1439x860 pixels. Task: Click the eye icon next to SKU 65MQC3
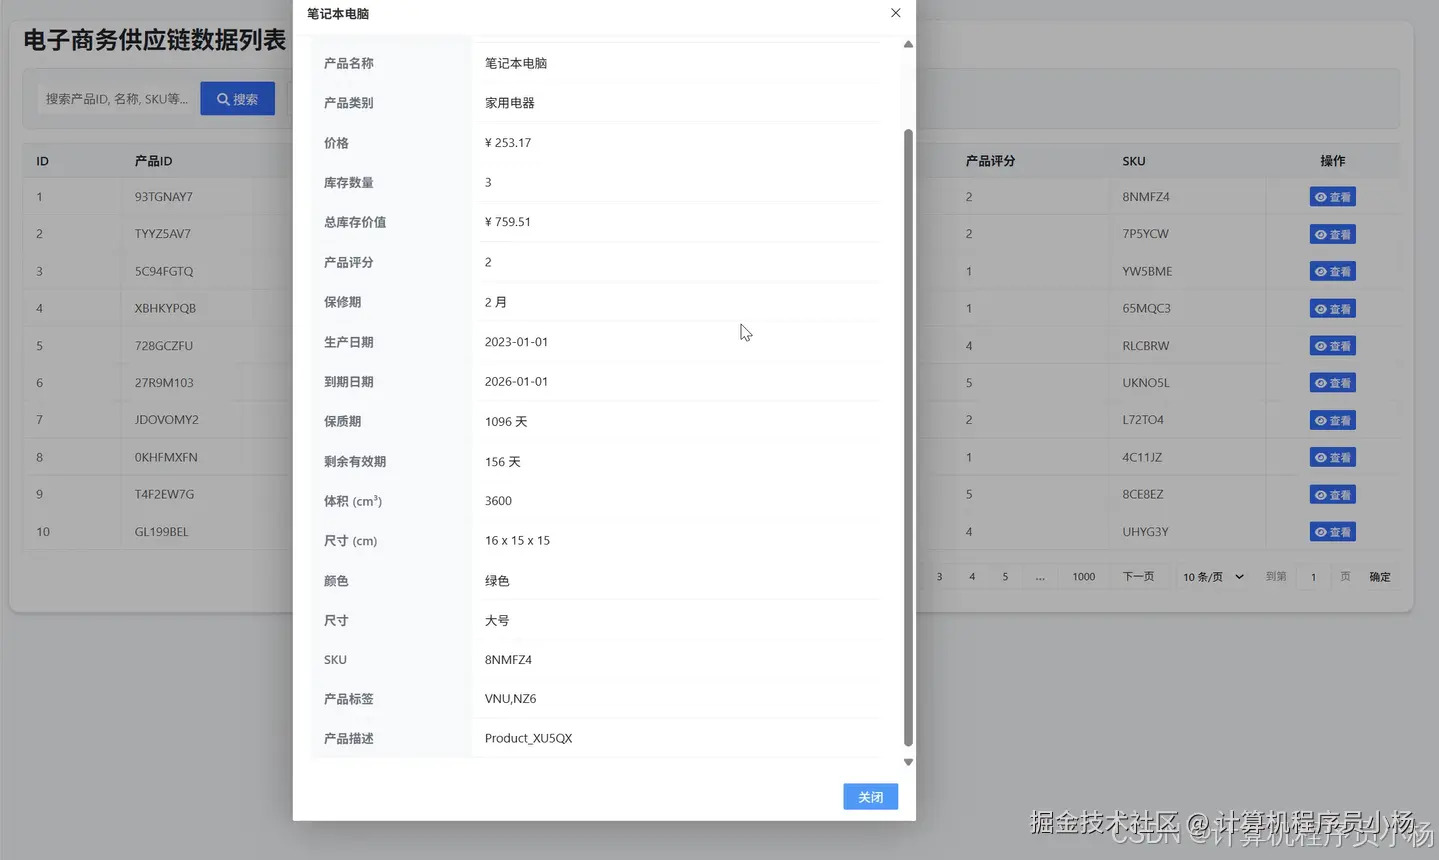pos(1323,308)
